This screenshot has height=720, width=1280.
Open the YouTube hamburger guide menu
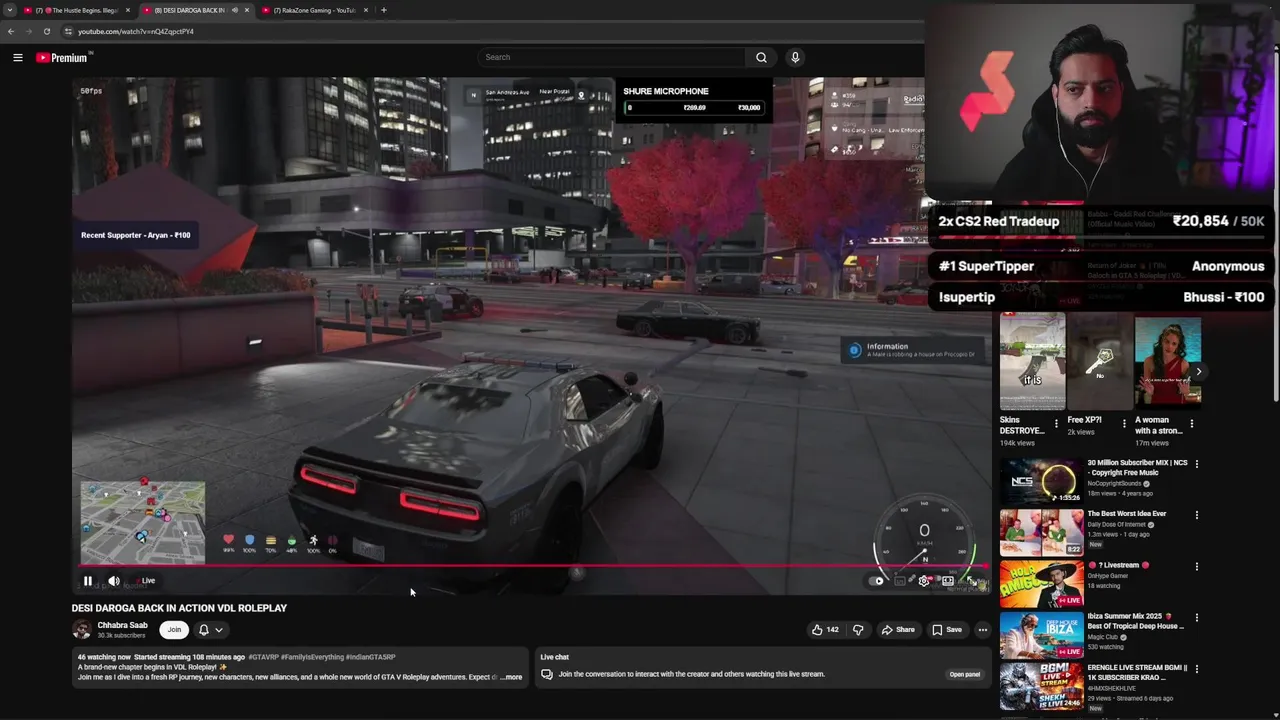point(18,58)
